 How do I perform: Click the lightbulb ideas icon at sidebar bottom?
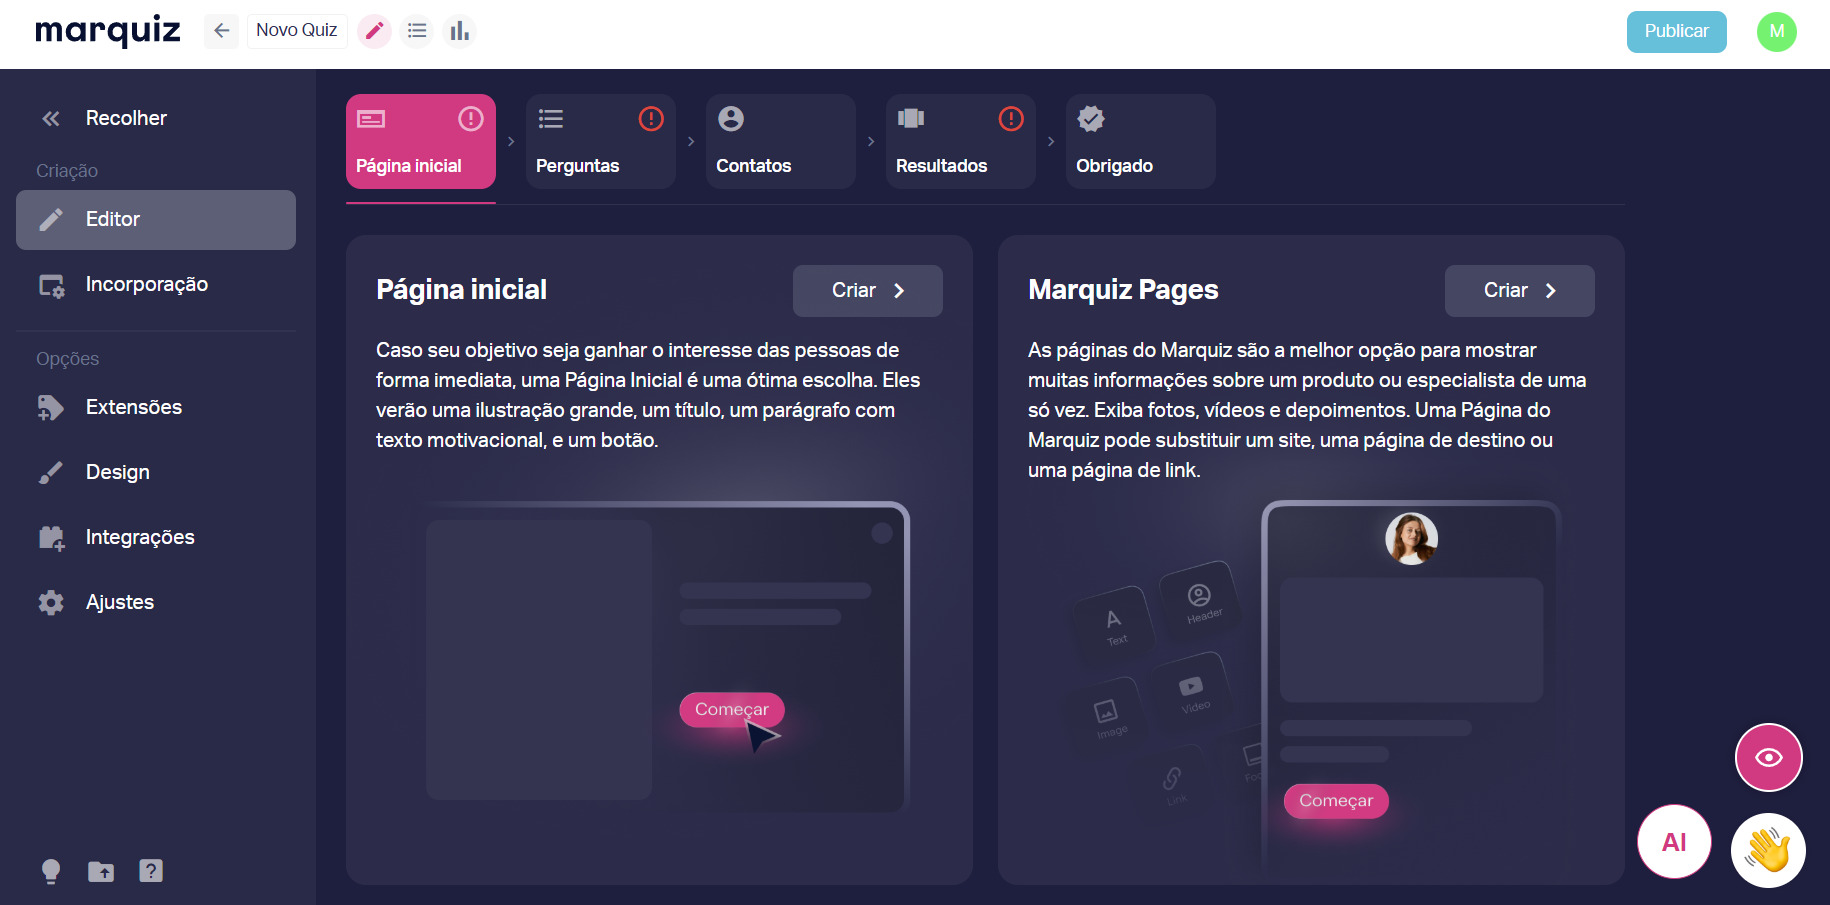[51, 871]
